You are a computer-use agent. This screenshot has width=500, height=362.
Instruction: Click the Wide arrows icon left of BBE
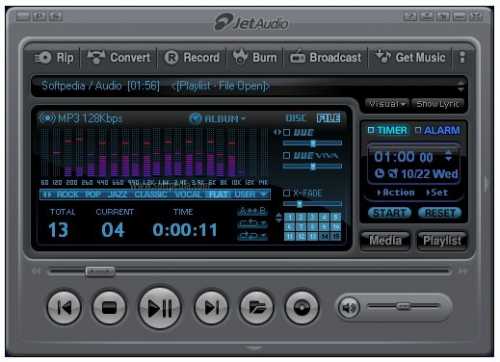(x=277, y=132)
